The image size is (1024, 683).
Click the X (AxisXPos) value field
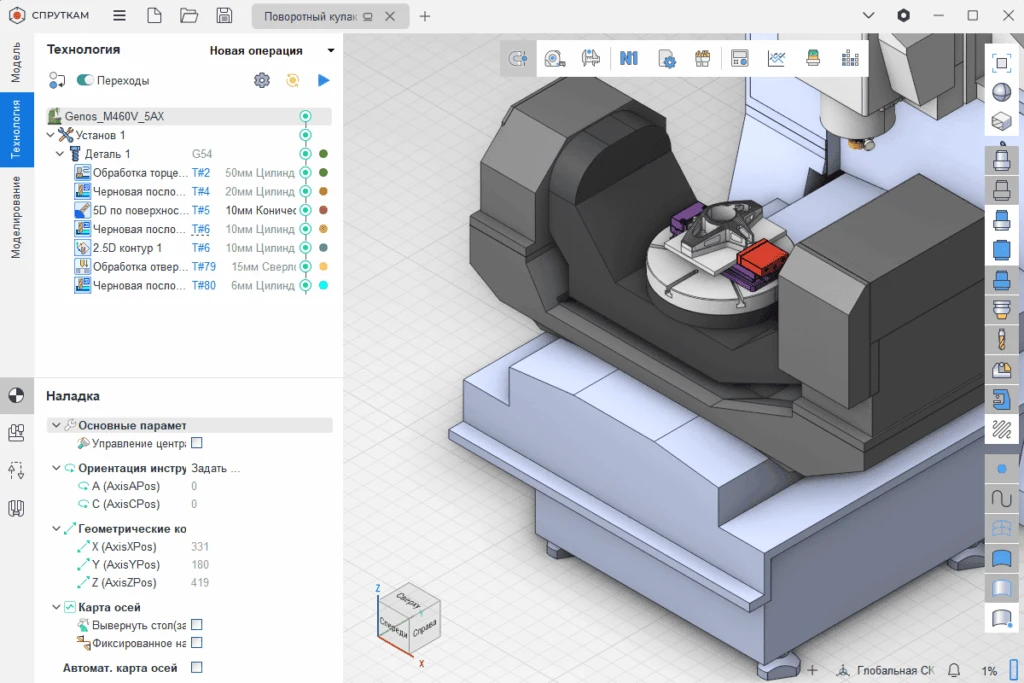tap(200, 547)
